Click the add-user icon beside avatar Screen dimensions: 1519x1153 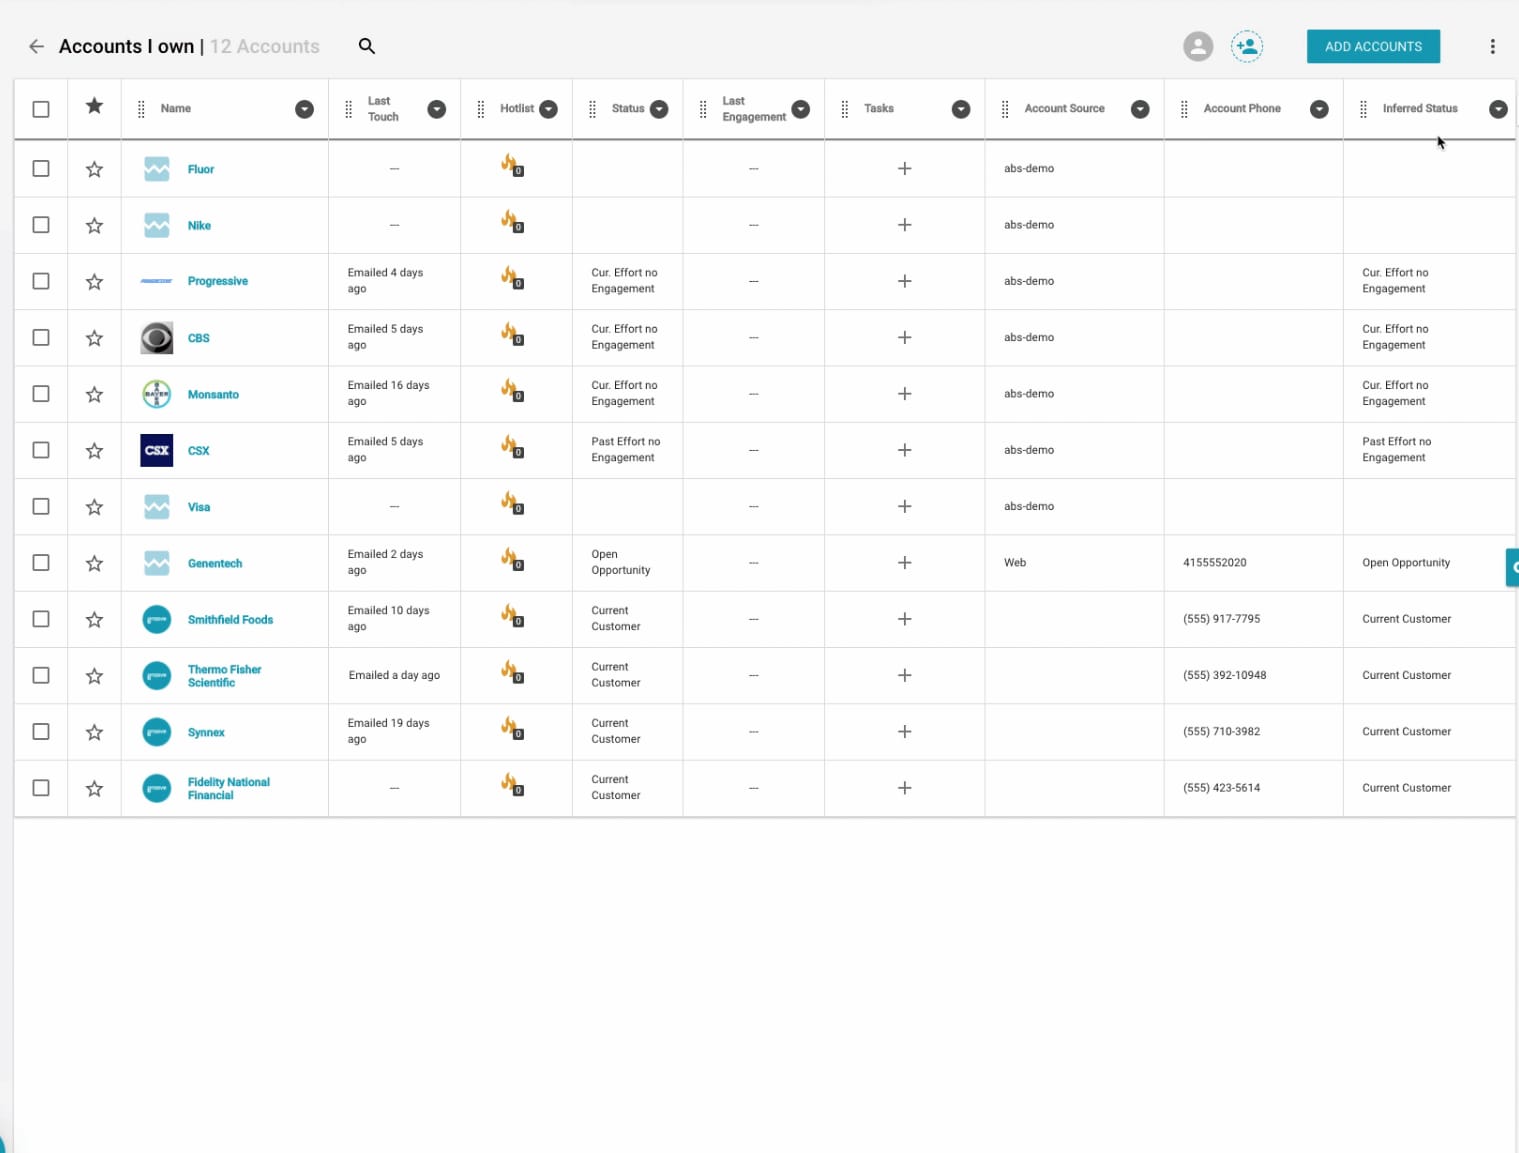[x=1247, y=46]
